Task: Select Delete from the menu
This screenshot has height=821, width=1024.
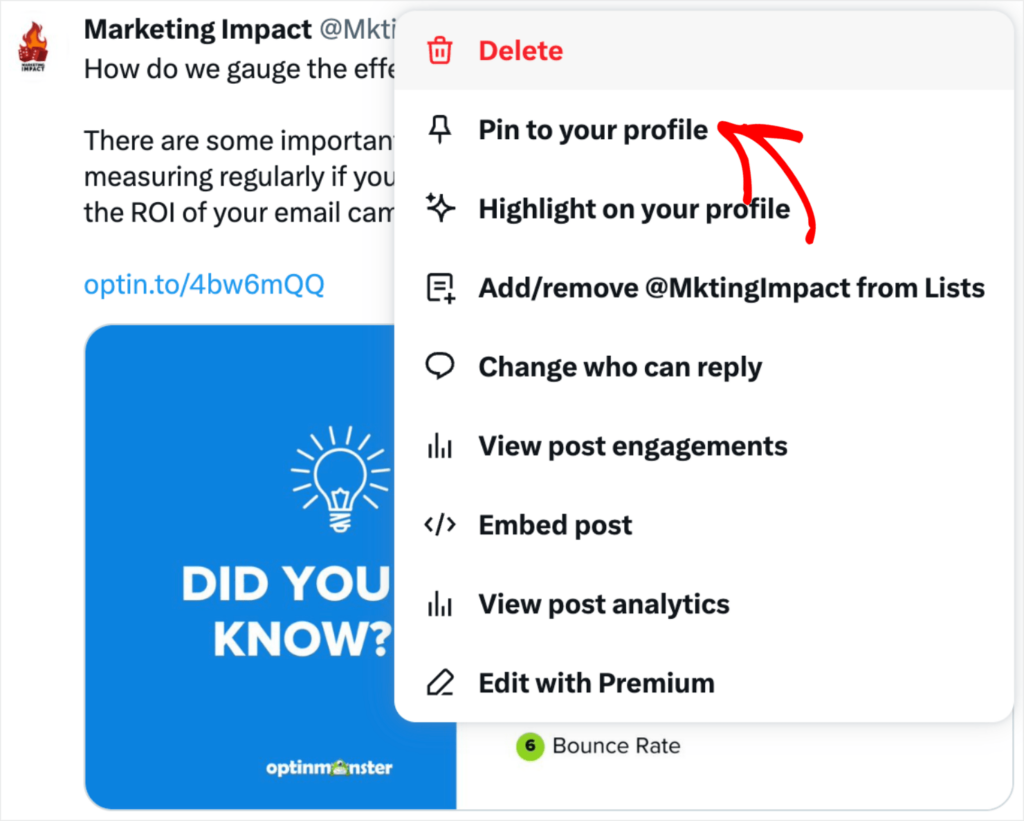Action: [x=521, y=50]
